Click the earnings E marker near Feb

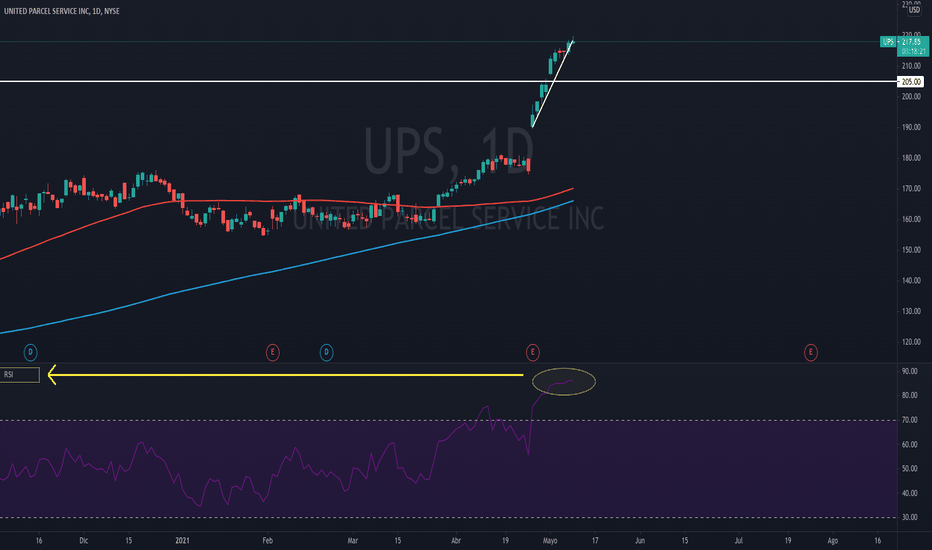pos(272,353)
